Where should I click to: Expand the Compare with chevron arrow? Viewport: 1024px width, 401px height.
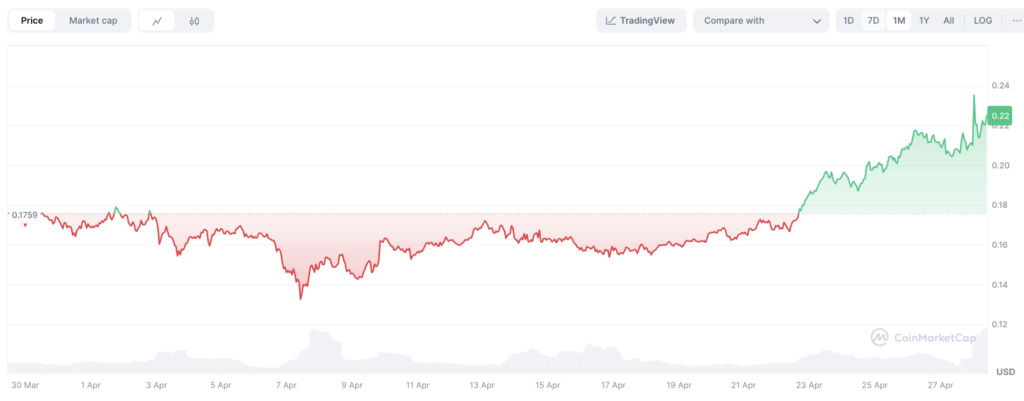816,21
